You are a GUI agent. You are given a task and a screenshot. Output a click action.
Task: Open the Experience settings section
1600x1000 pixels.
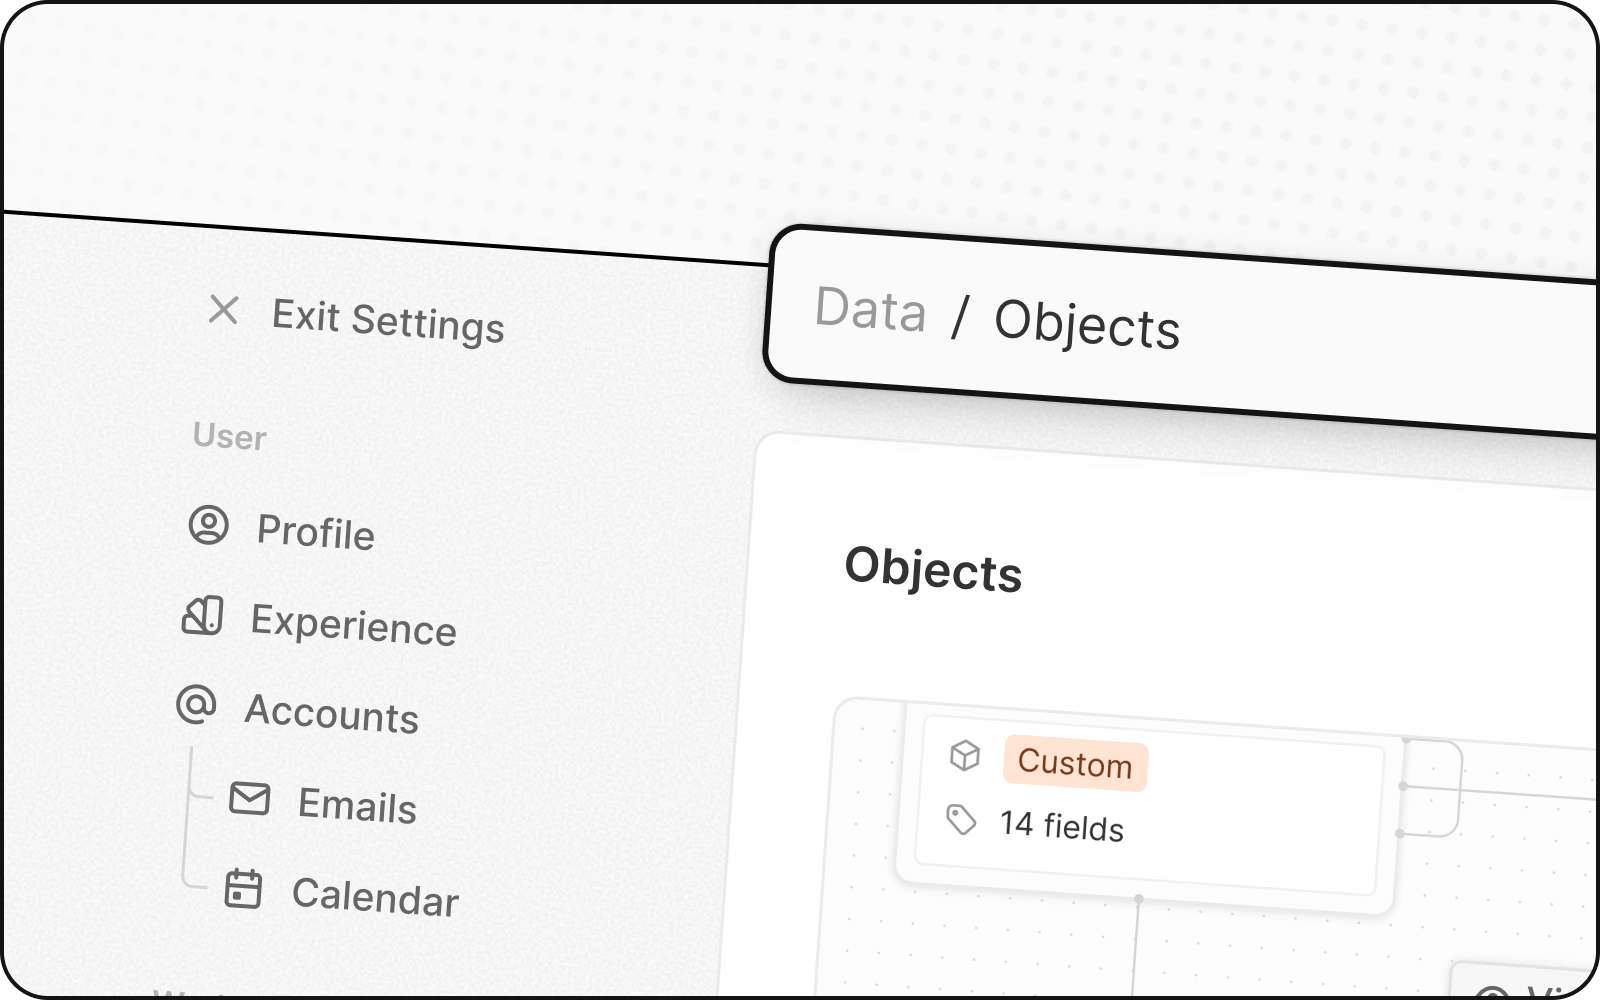tap(353, 626)
